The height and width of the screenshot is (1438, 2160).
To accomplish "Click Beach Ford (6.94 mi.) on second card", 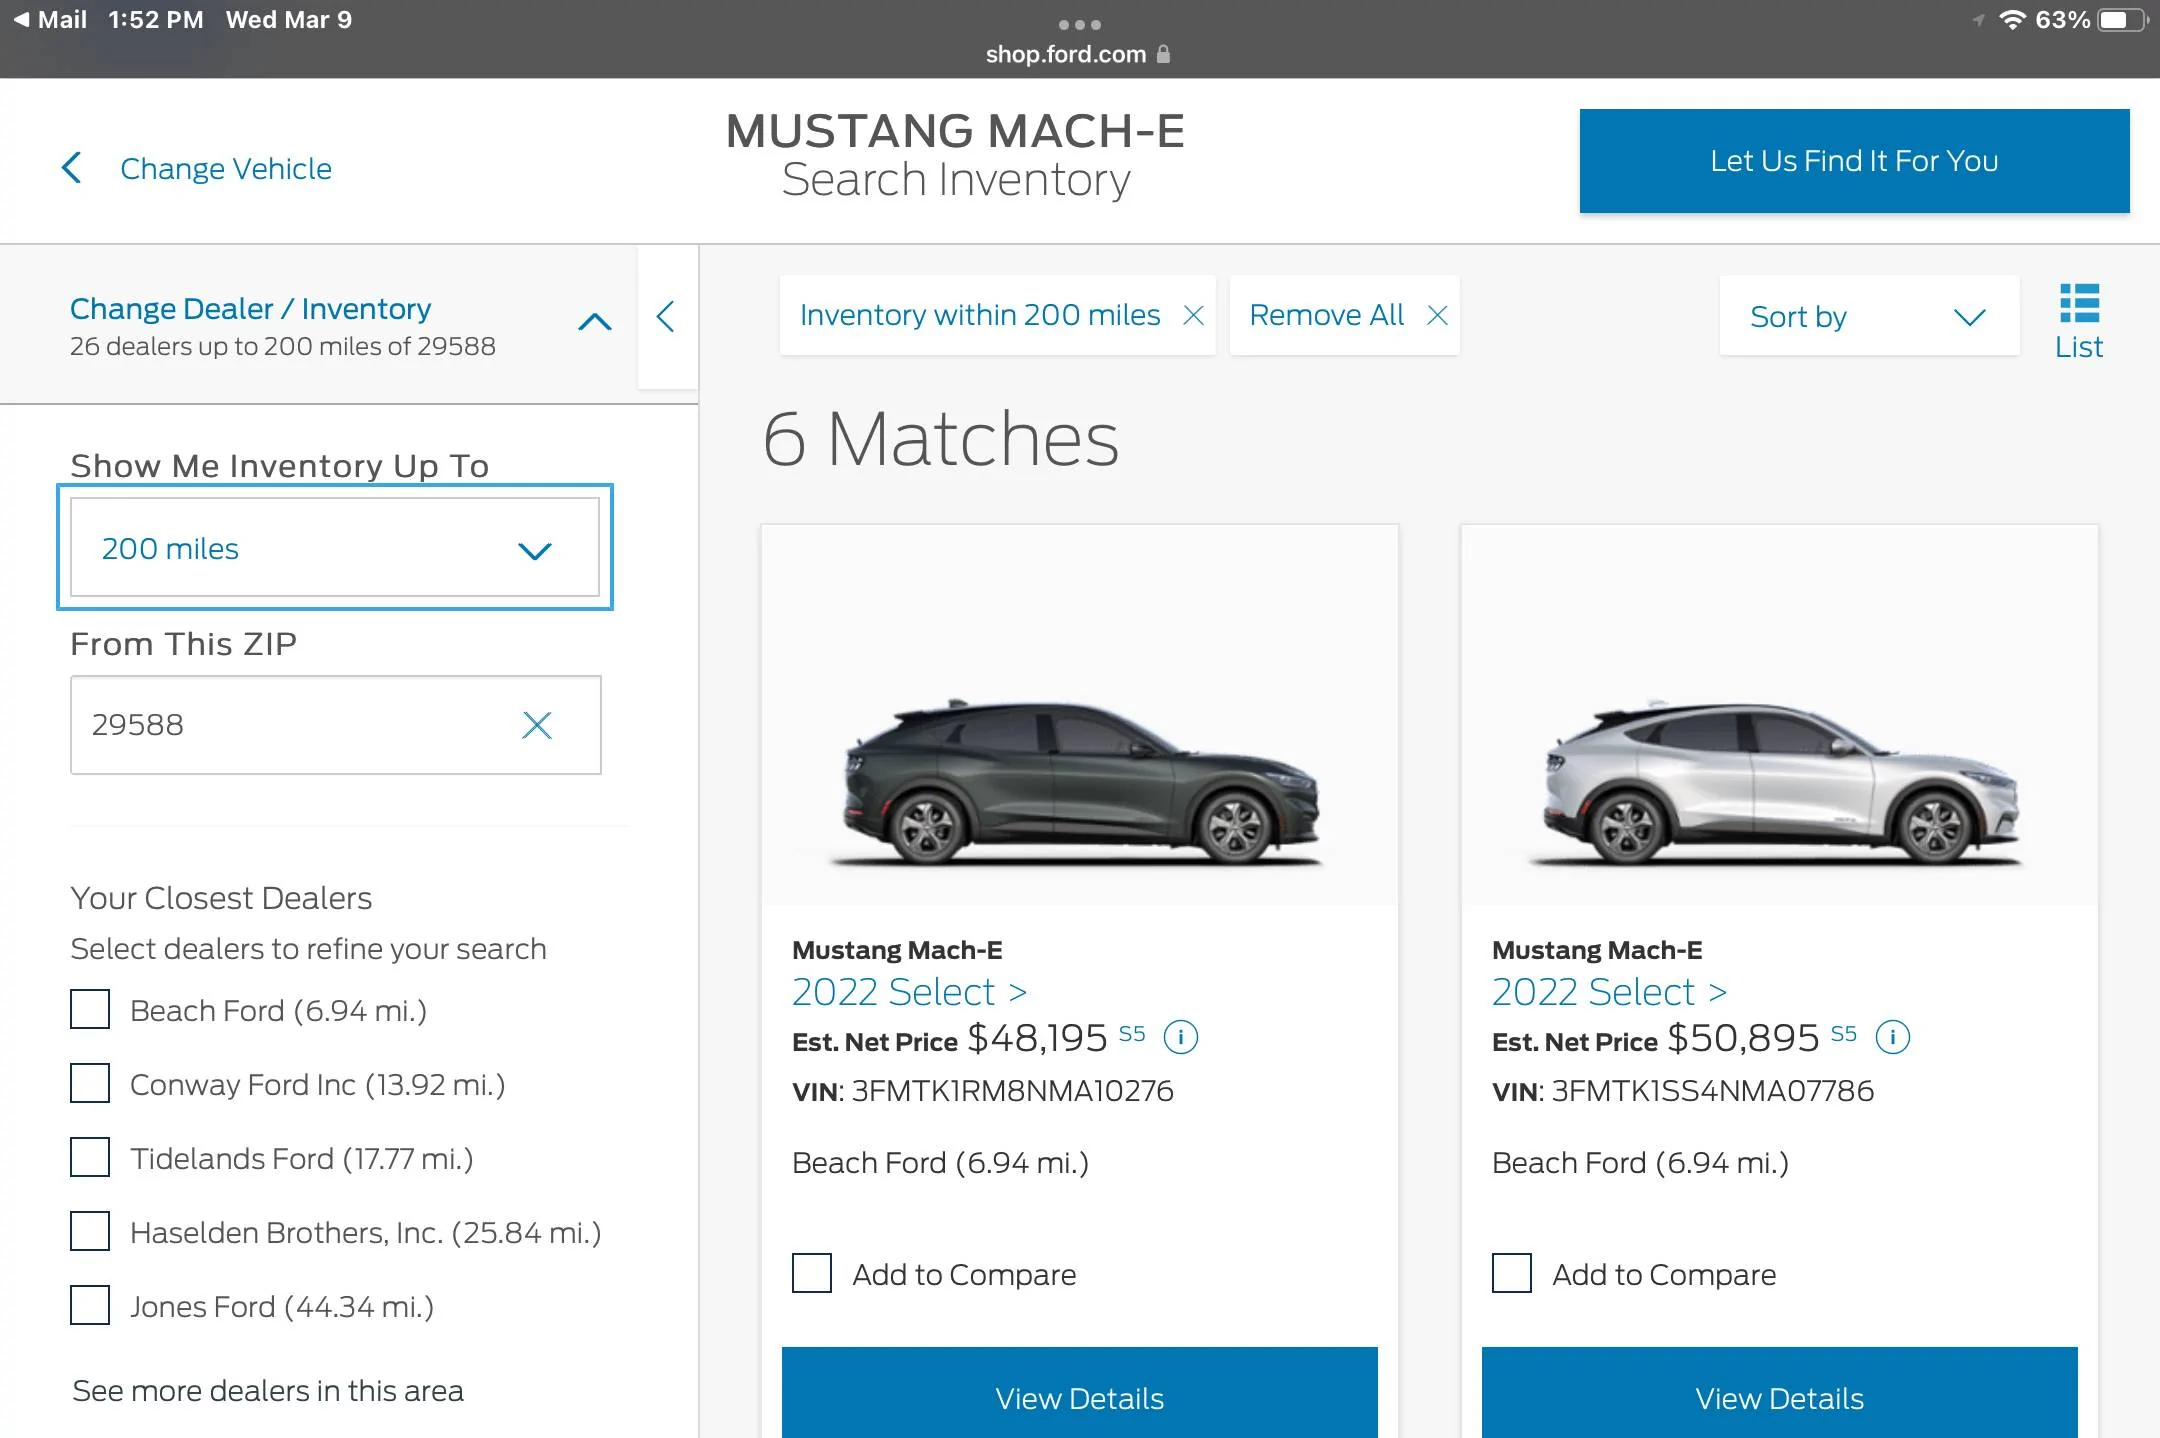I will 1640,1163.
